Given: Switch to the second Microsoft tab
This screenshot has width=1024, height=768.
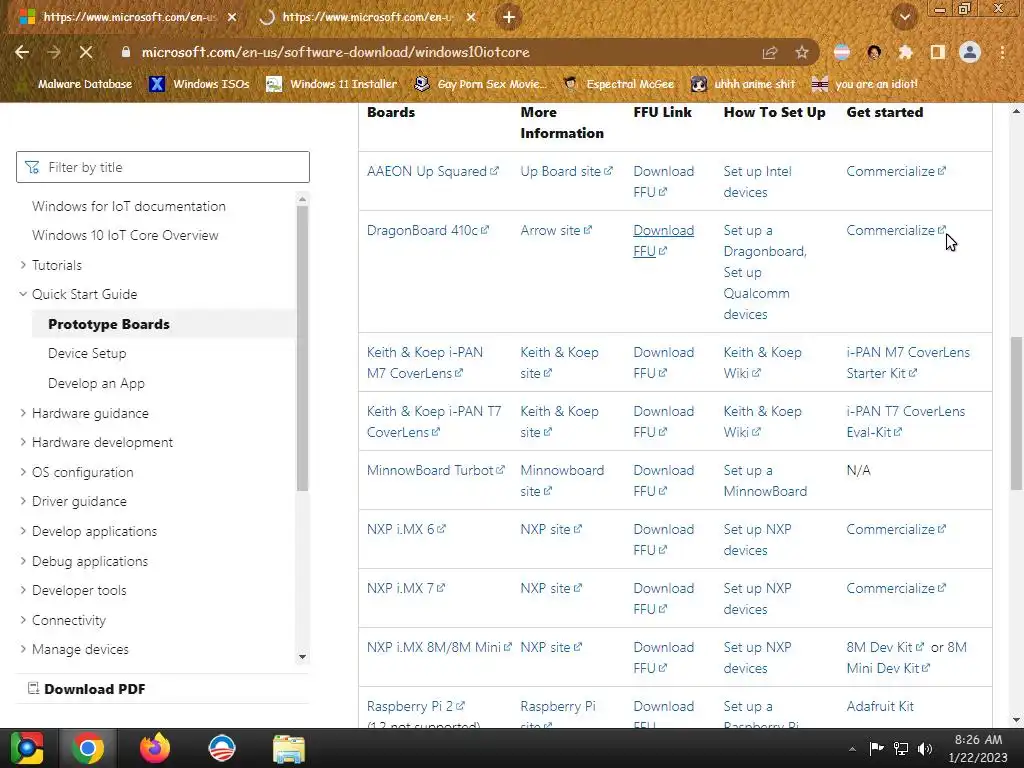Looking at the screenshot, I should pyautogui.click(x=366, y=17).
